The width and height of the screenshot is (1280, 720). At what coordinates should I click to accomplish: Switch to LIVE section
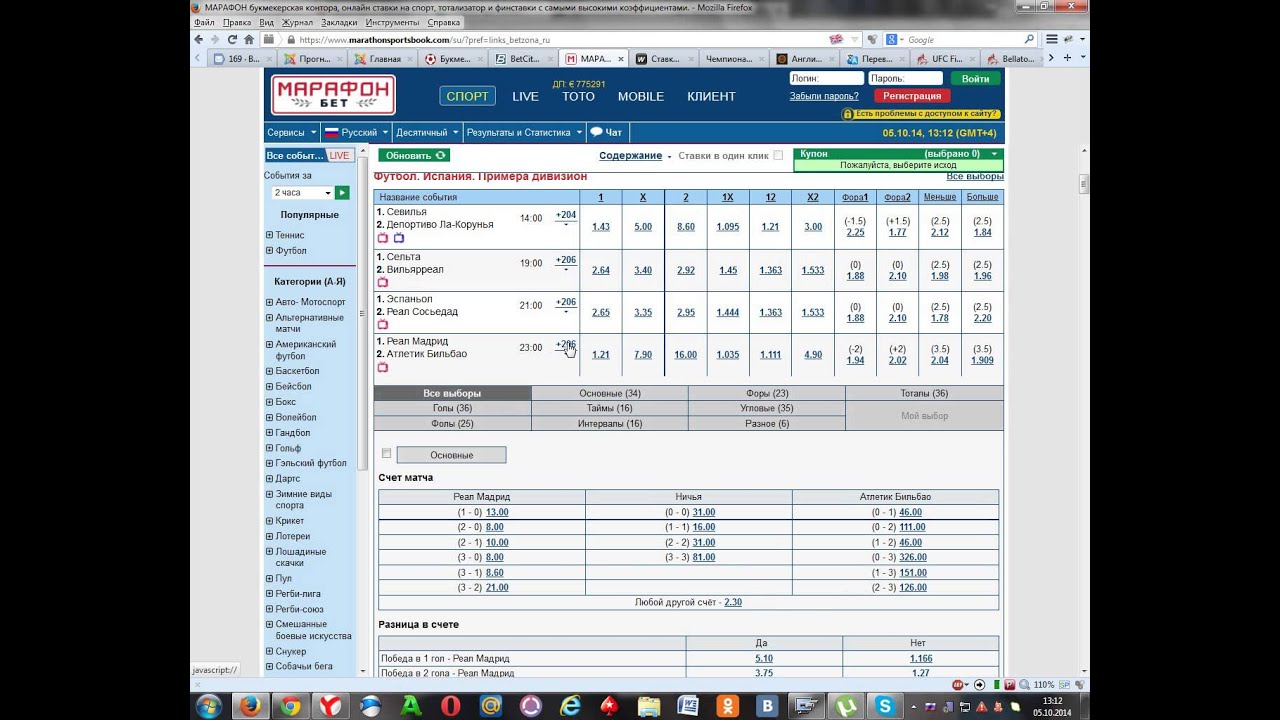click(525, 96)
